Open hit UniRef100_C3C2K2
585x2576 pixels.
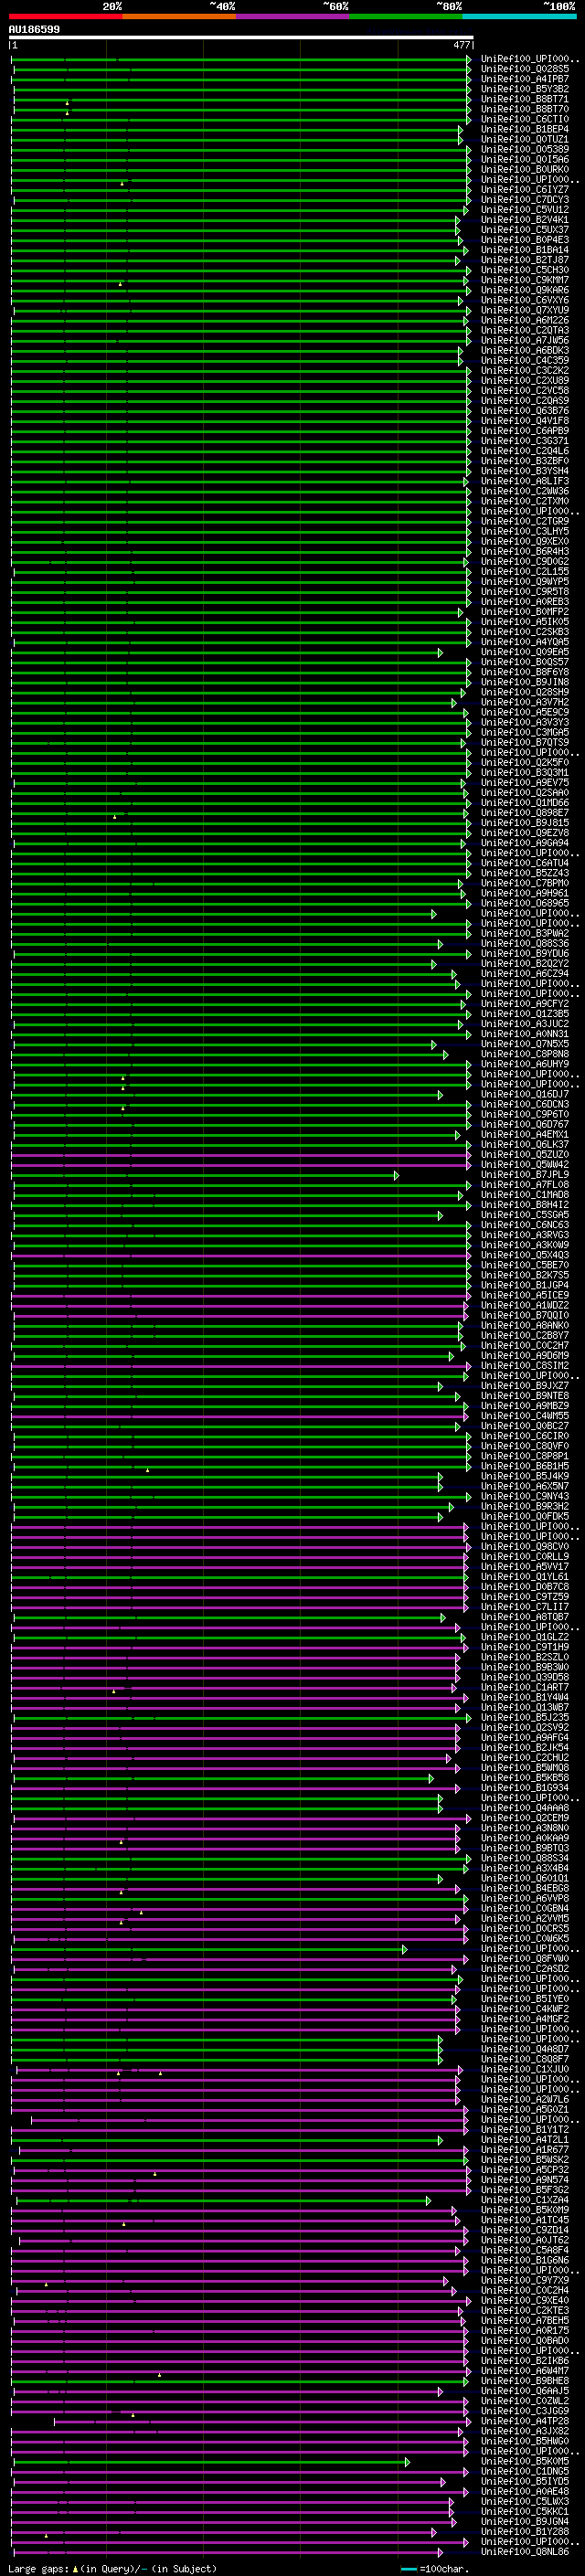(525, 370)
